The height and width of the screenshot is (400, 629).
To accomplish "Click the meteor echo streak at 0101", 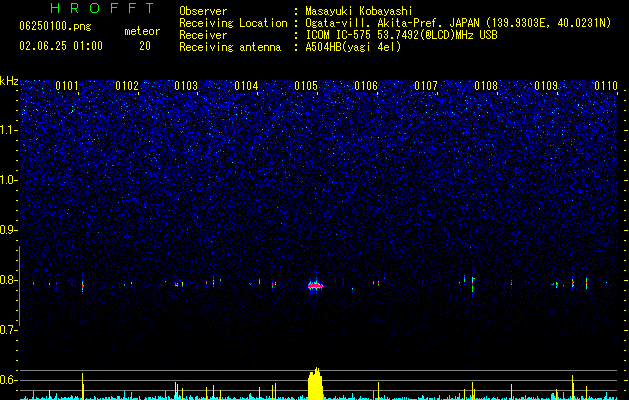I will pos(83,286).
